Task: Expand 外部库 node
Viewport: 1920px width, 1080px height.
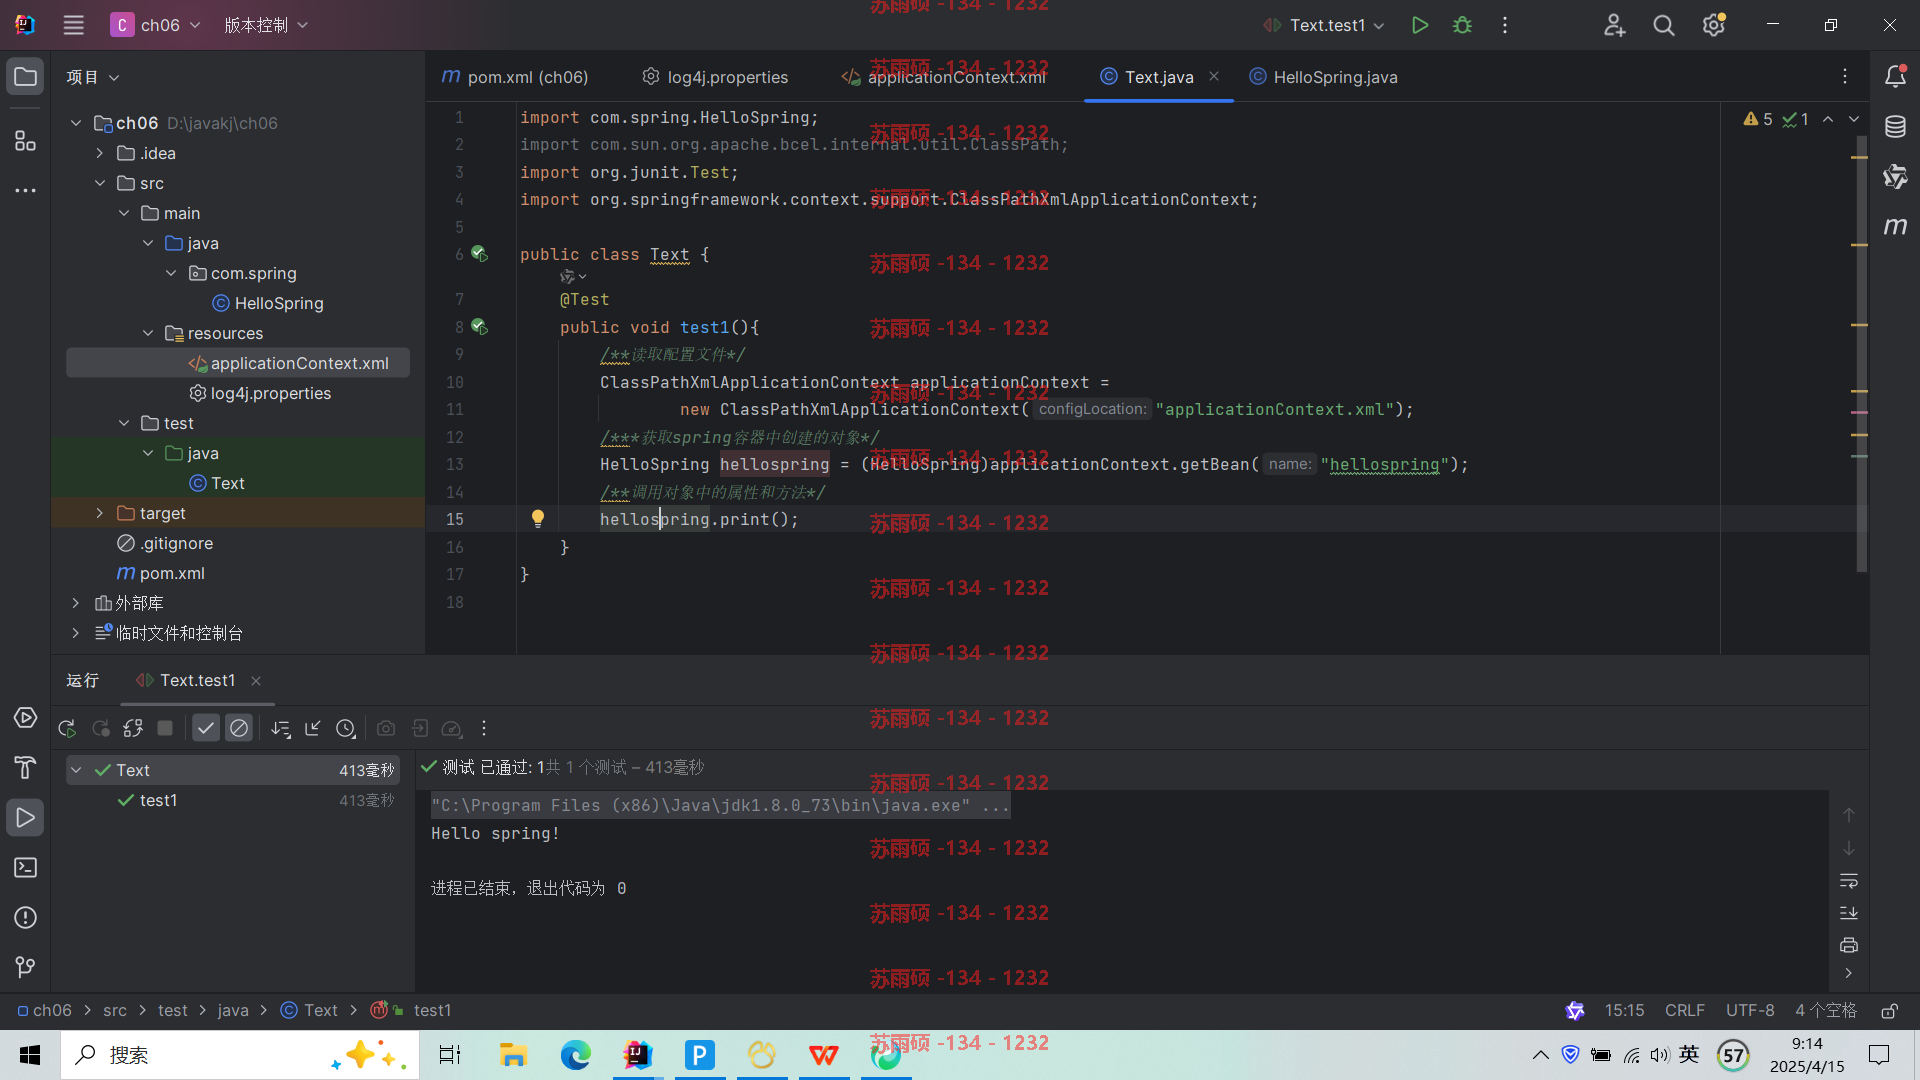Action: (76, 603)
